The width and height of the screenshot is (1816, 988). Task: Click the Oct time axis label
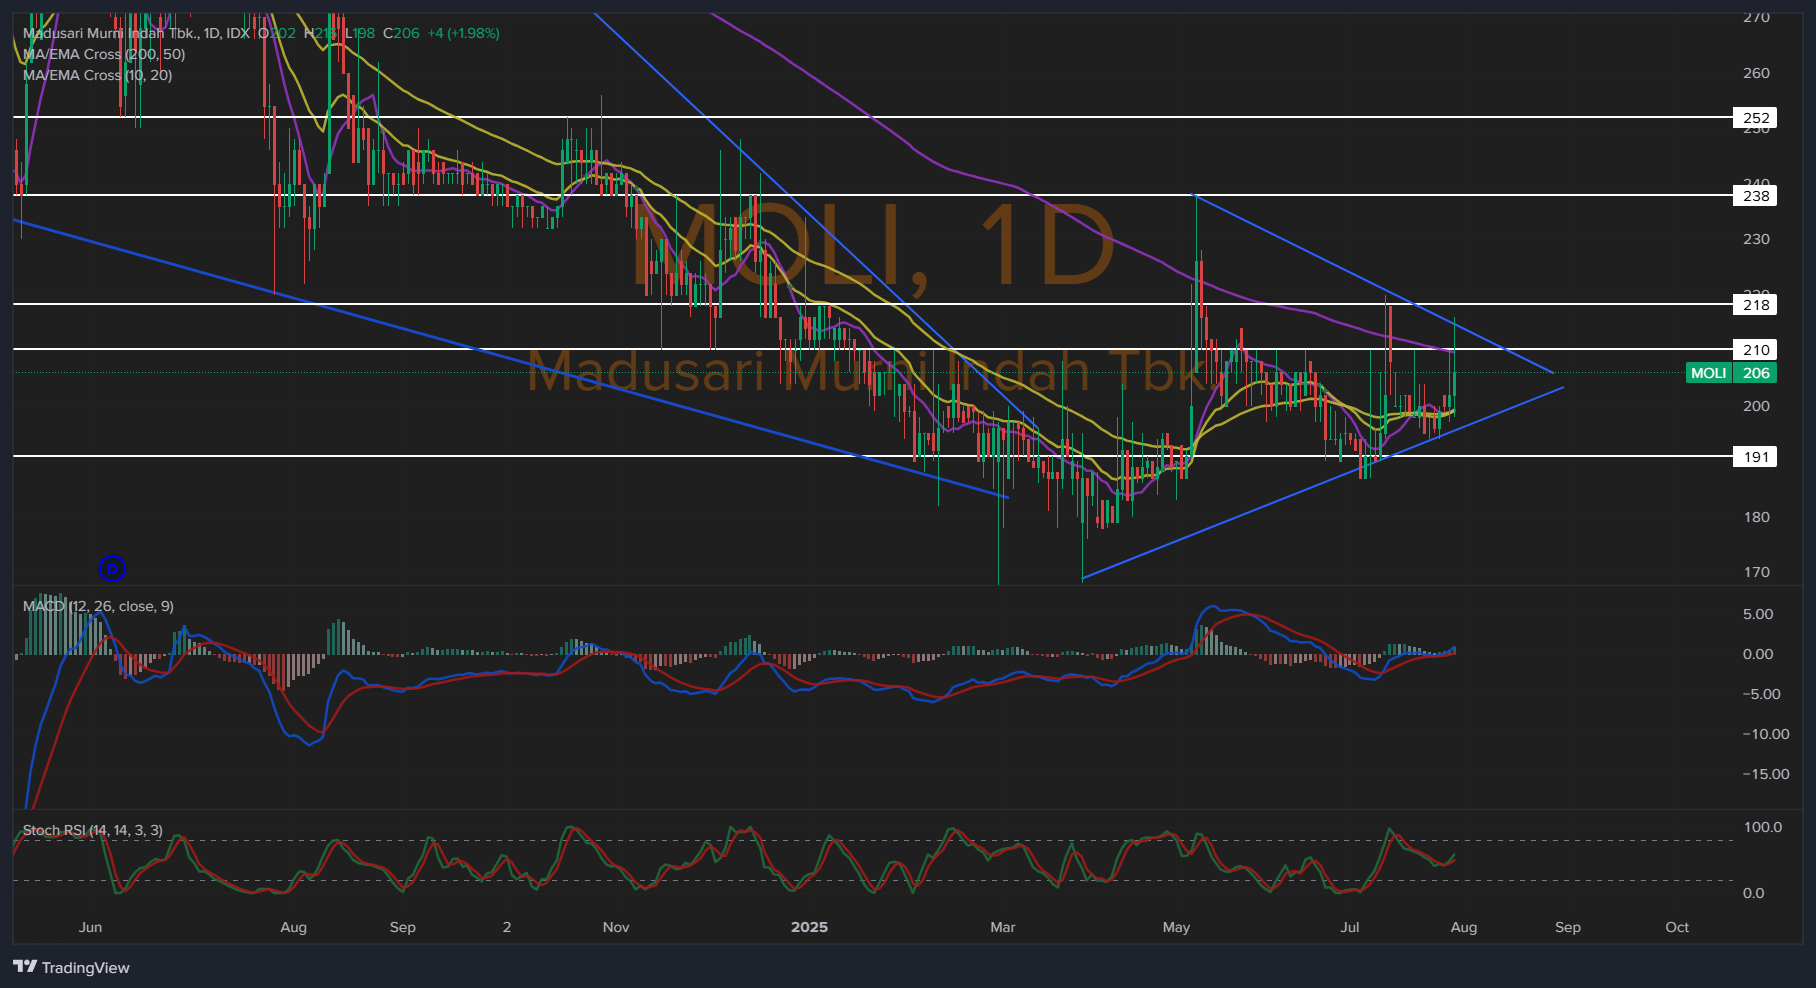click(x=1677, y=927)
